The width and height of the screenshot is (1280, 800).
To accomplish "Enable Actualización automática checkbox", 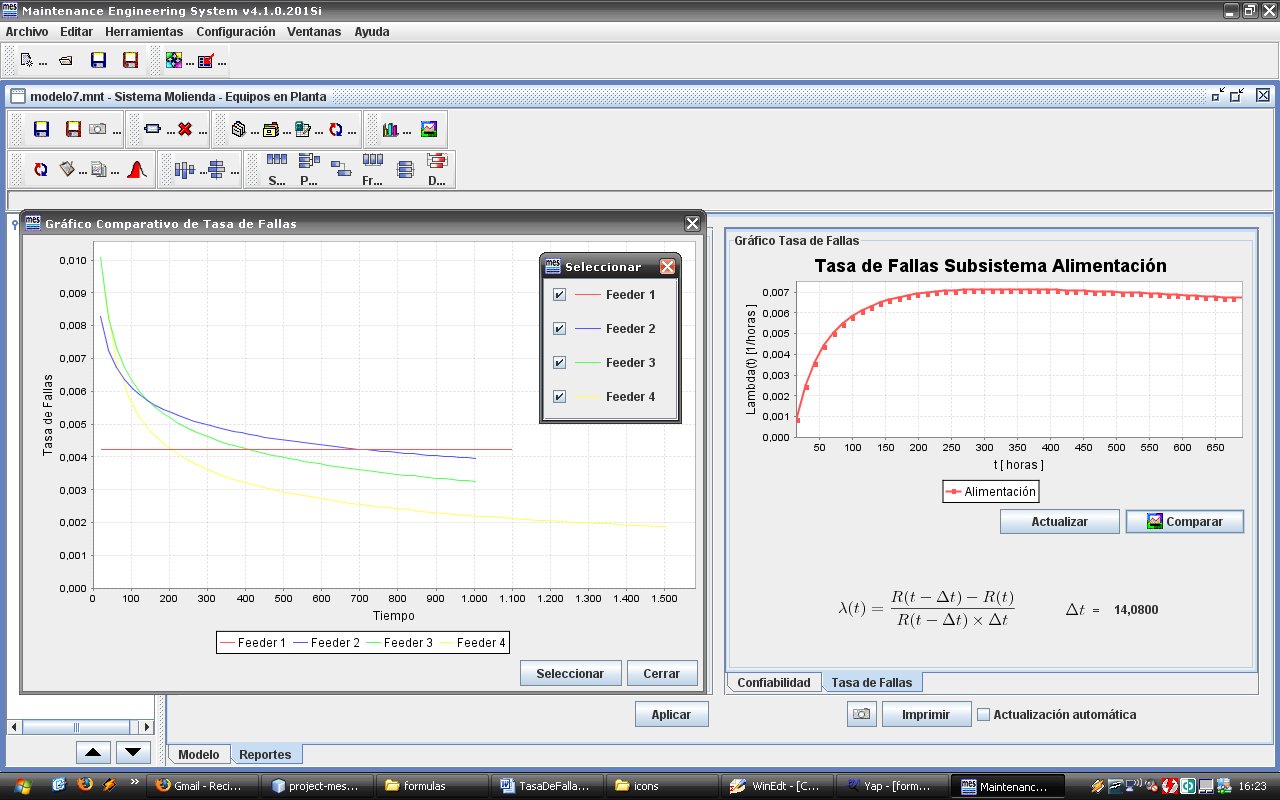I will 983,715.
